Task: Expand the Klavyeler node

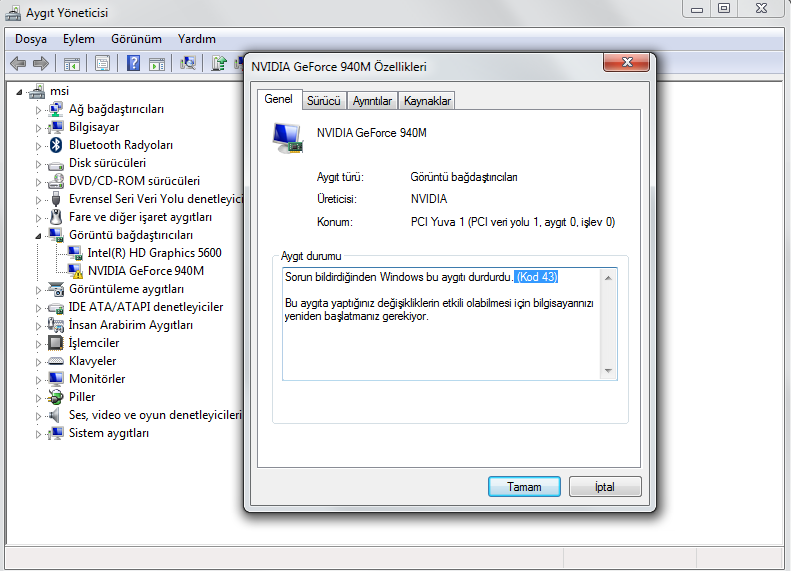Action: pos(38,362)
